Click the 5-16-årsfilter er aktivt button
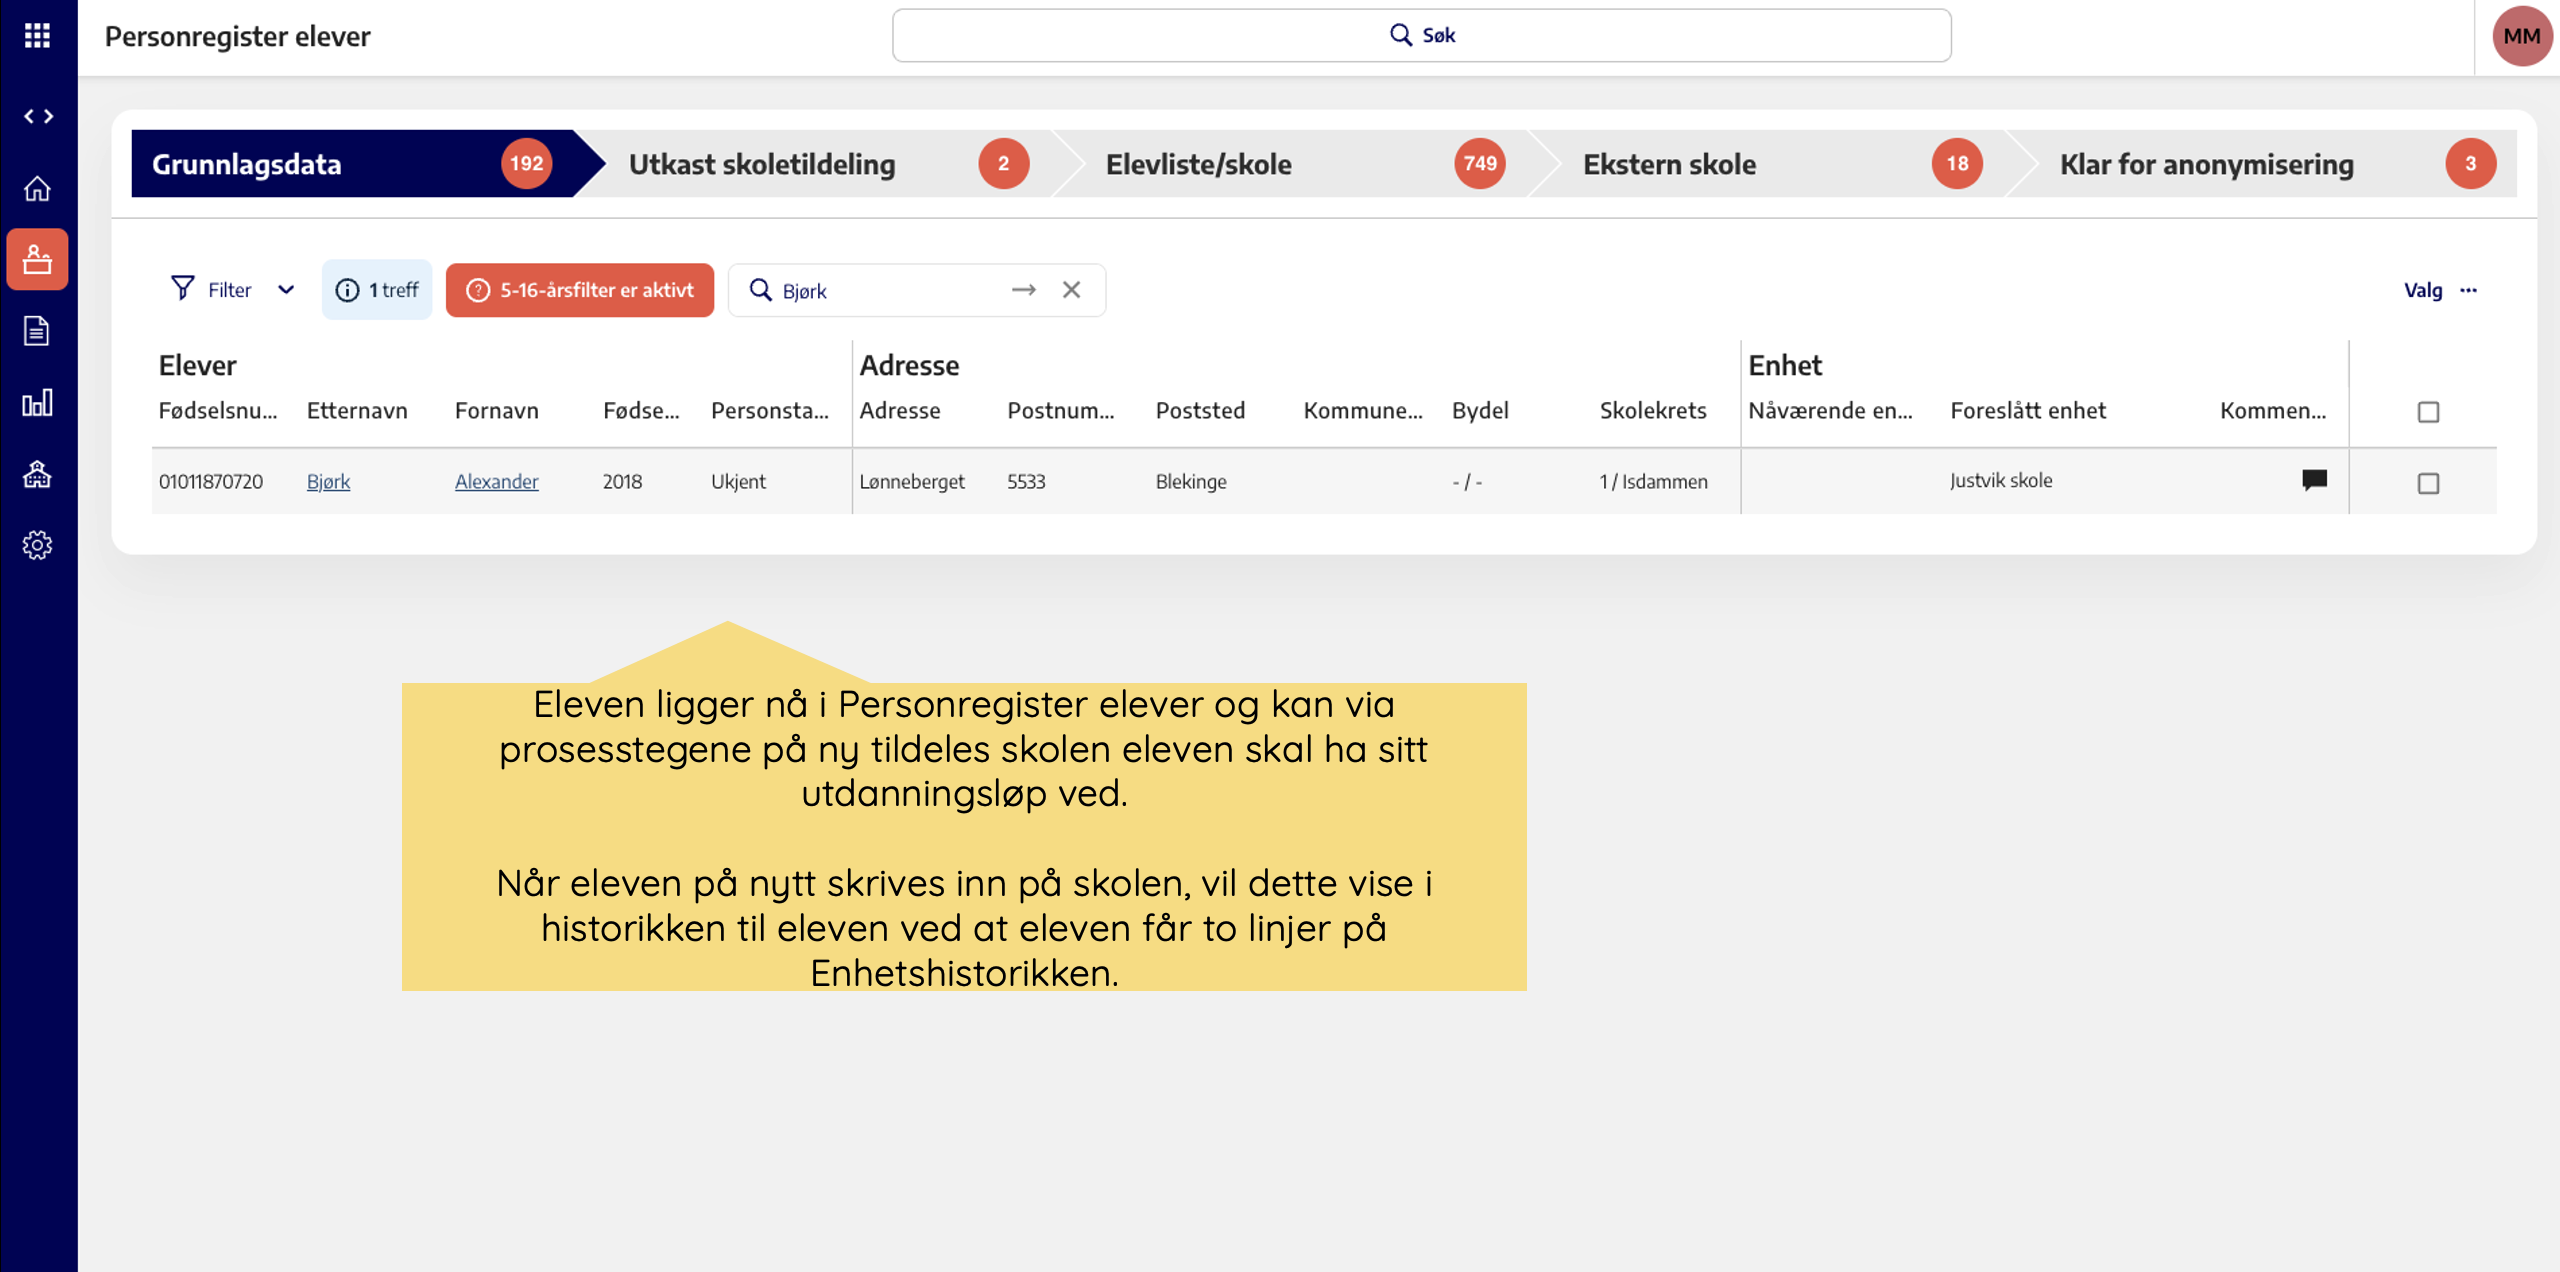 pos(580,290)
